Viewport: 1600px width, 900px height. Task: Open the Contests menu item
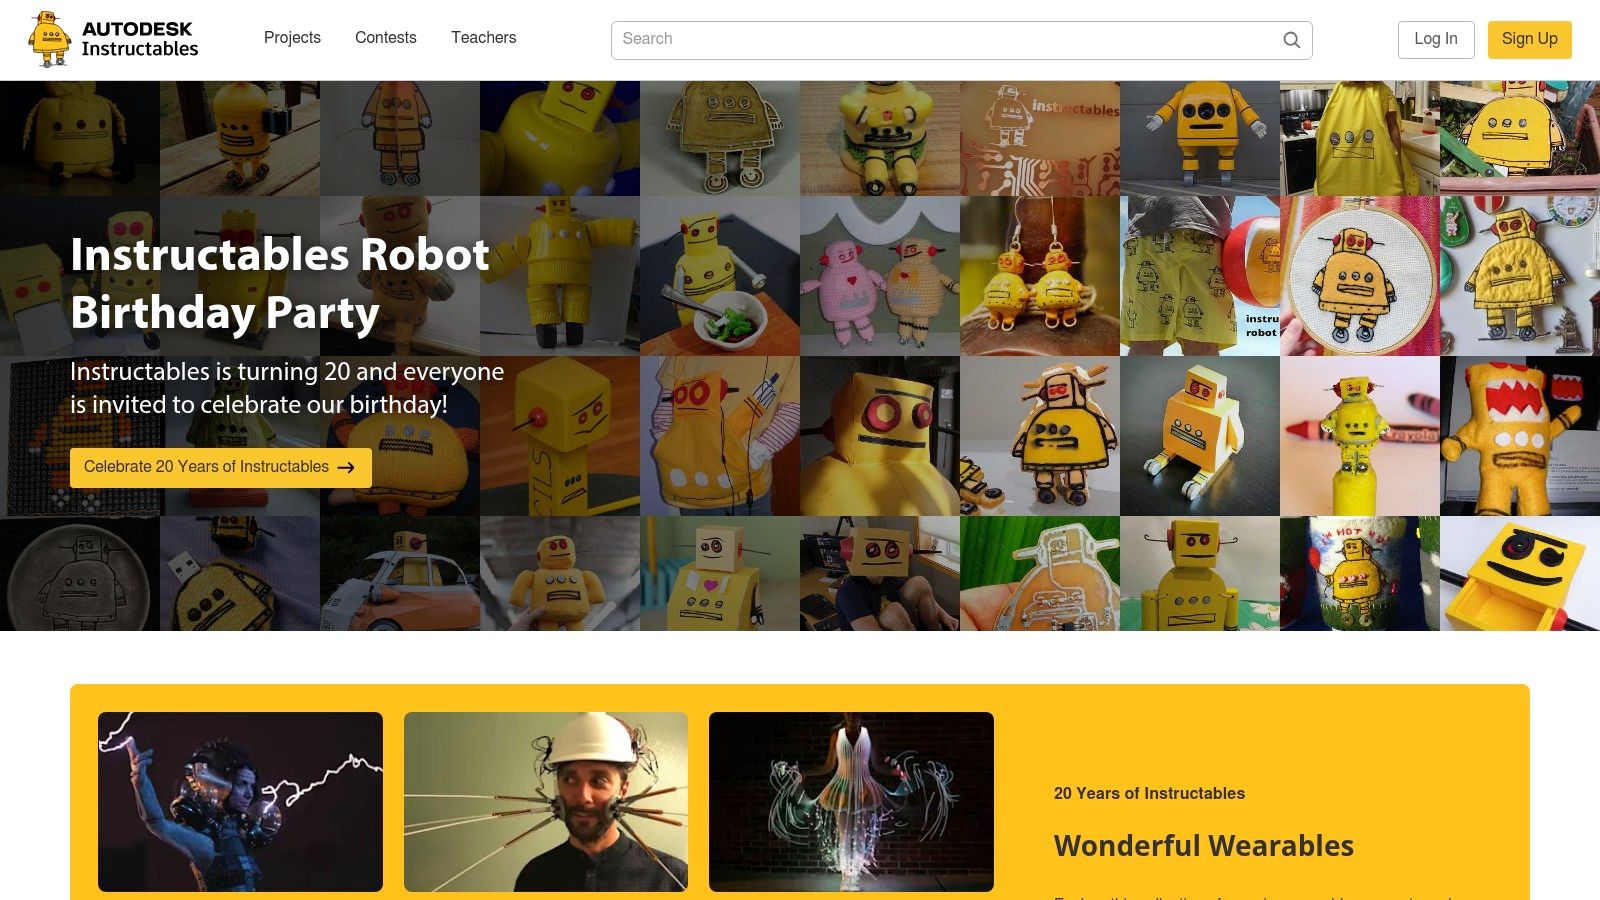[385, 38]
